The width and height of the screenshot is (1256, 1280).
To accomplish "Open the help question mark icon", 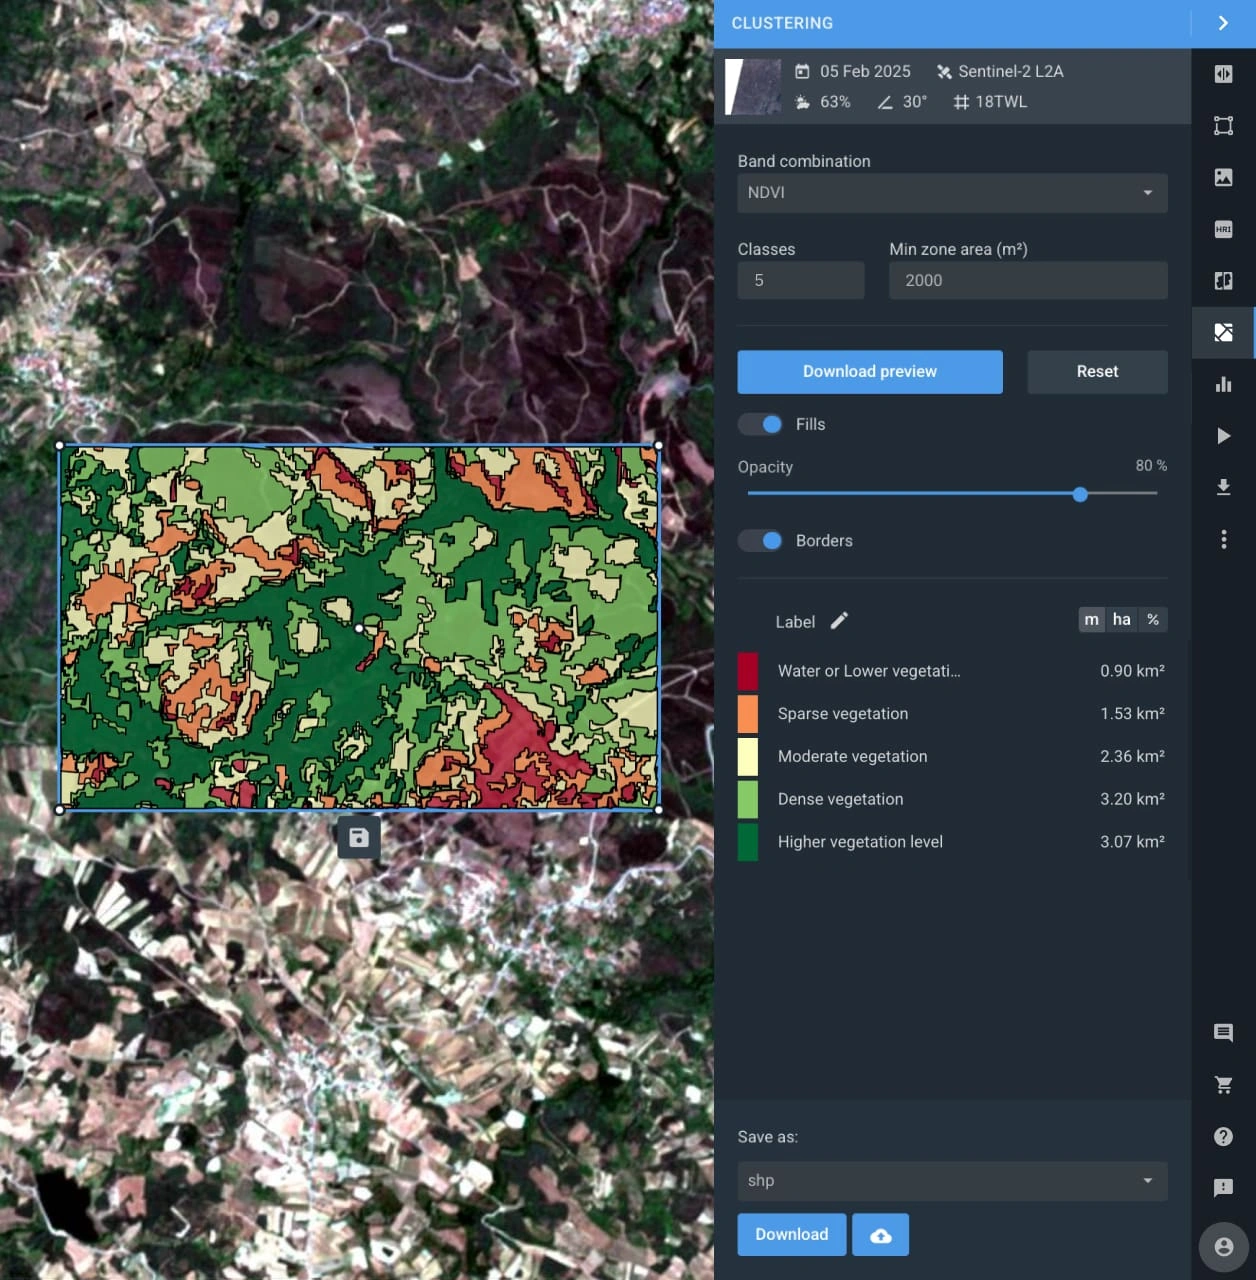I will click(x=1223, y=1136).
